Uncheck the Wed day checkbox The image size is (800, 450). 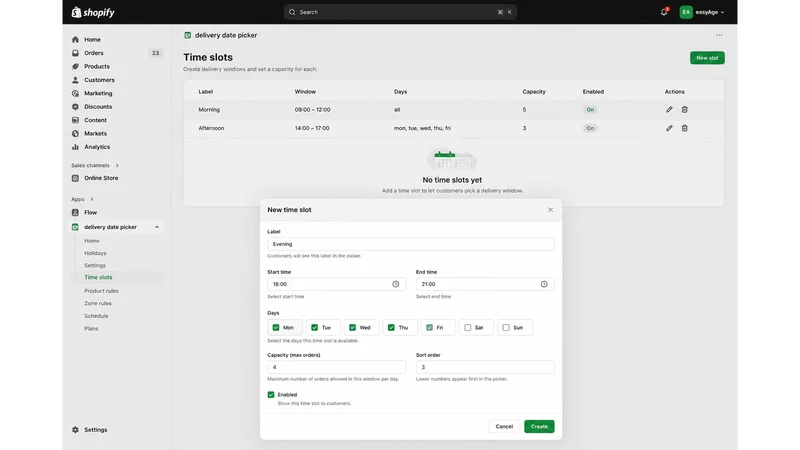tap(353, 328)
